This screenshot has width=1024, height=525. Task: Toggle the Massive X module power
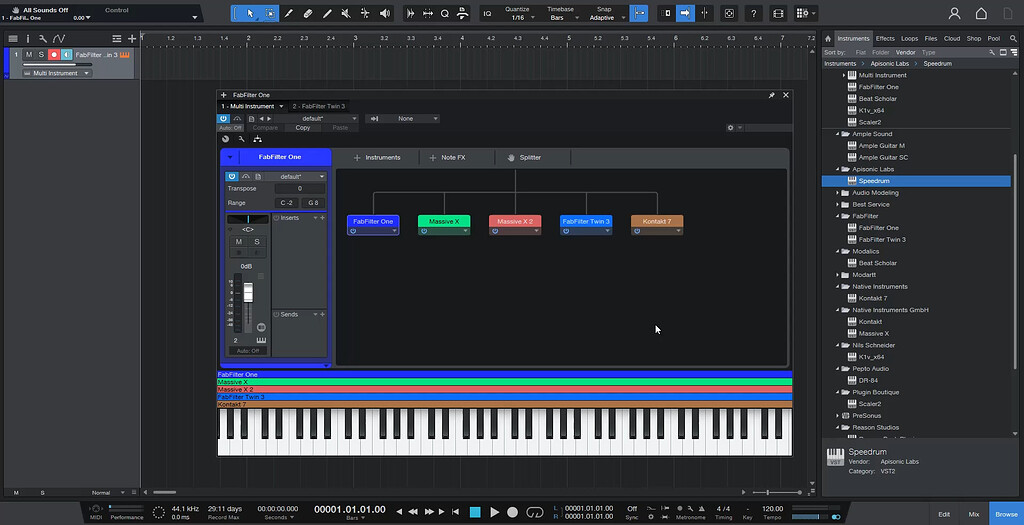pyautogui.click(x=424, y=231)
